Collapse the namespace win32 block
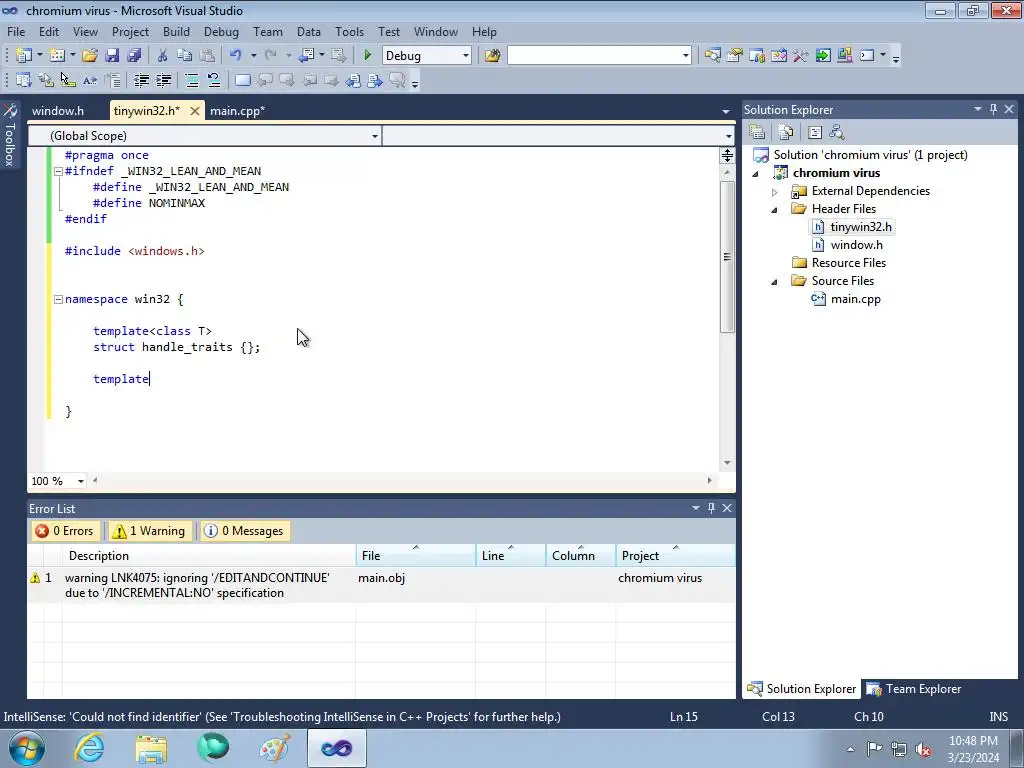The height and width of the screenshot is (768, 1024). pos(58,299)
